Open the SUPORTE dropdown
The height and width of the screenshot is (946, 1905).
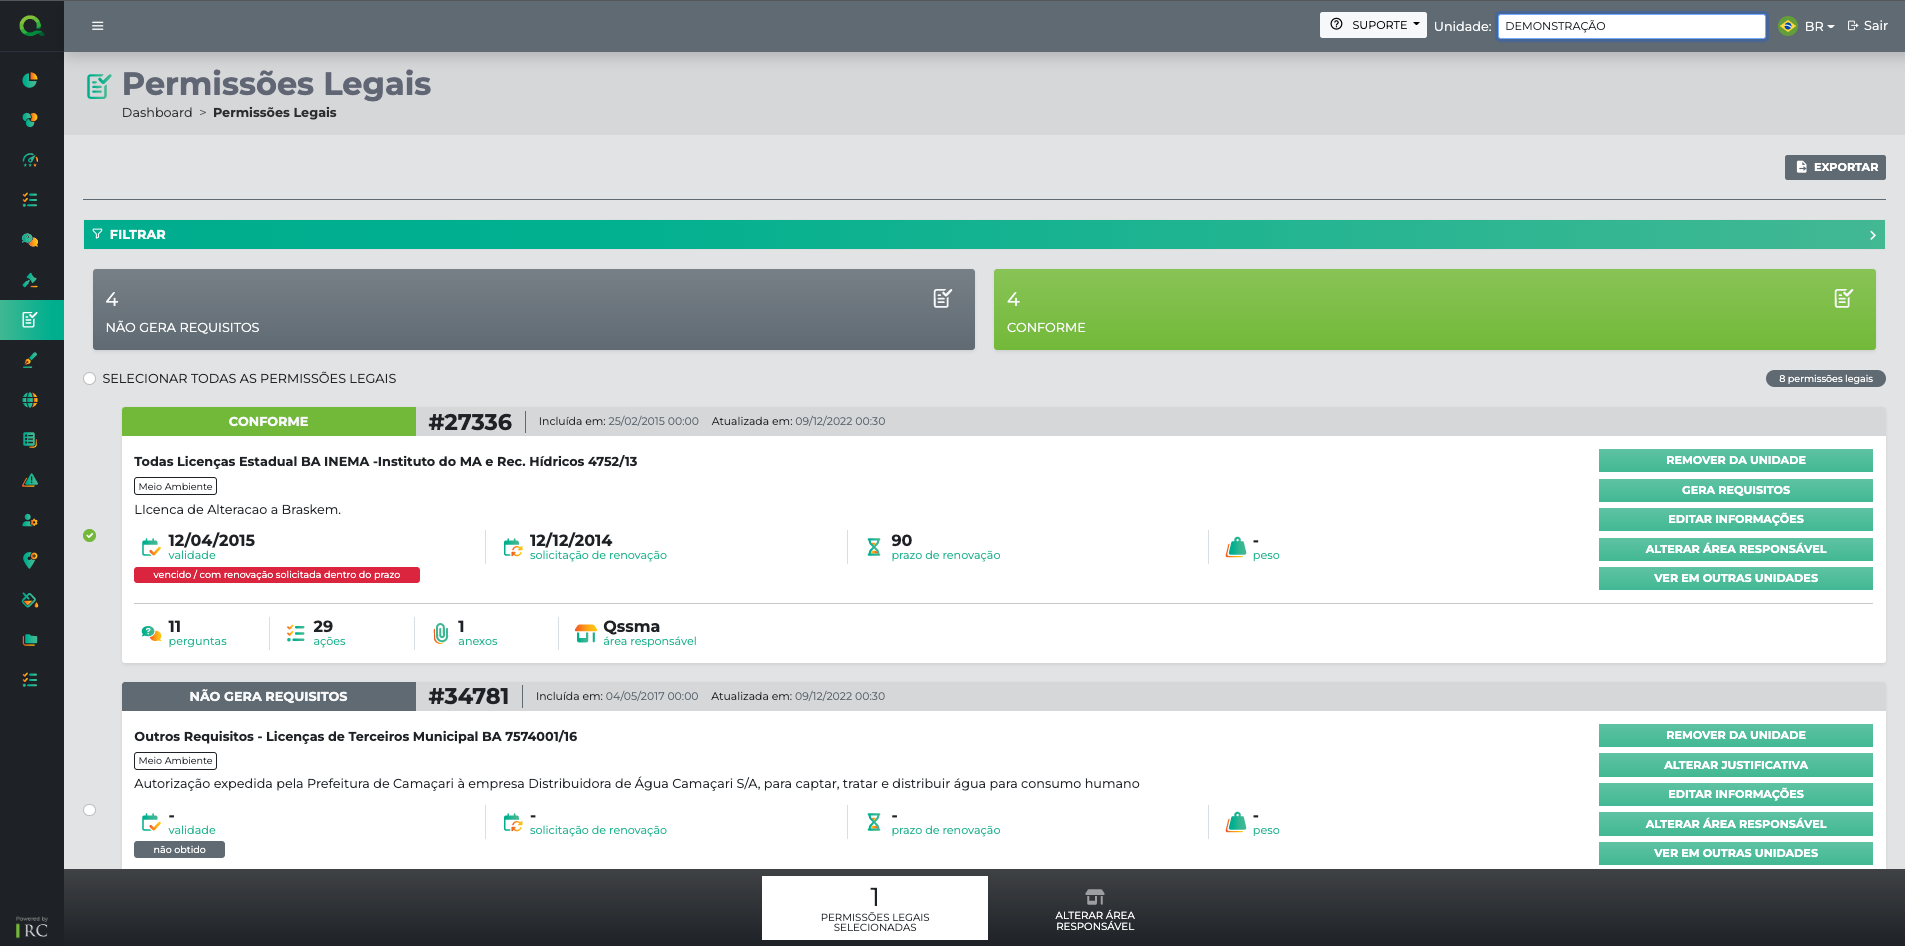coord(1372,25)
